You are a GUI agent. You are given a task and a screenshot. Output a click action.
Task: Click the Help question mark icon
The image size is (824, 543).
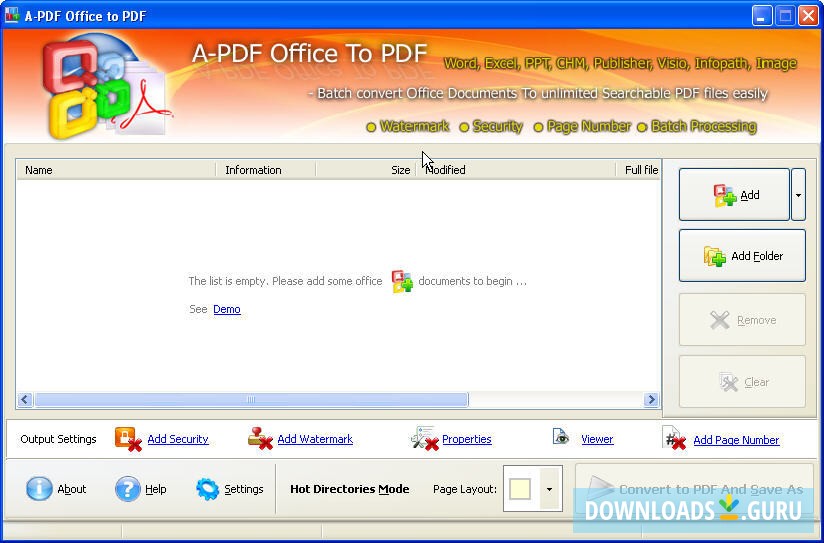pos(128,489)
